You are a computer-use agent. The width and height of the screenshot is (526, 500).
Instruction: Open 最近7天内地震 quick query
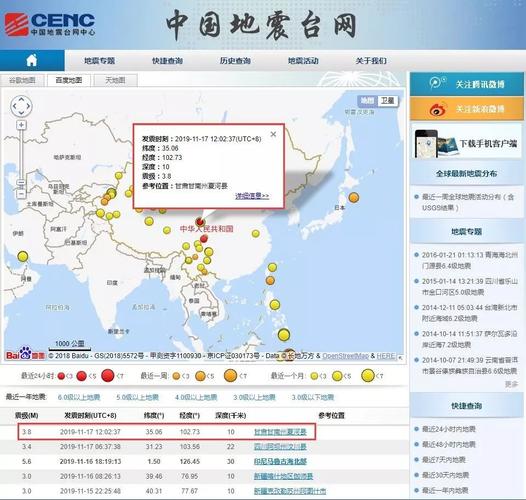(444, 460)
